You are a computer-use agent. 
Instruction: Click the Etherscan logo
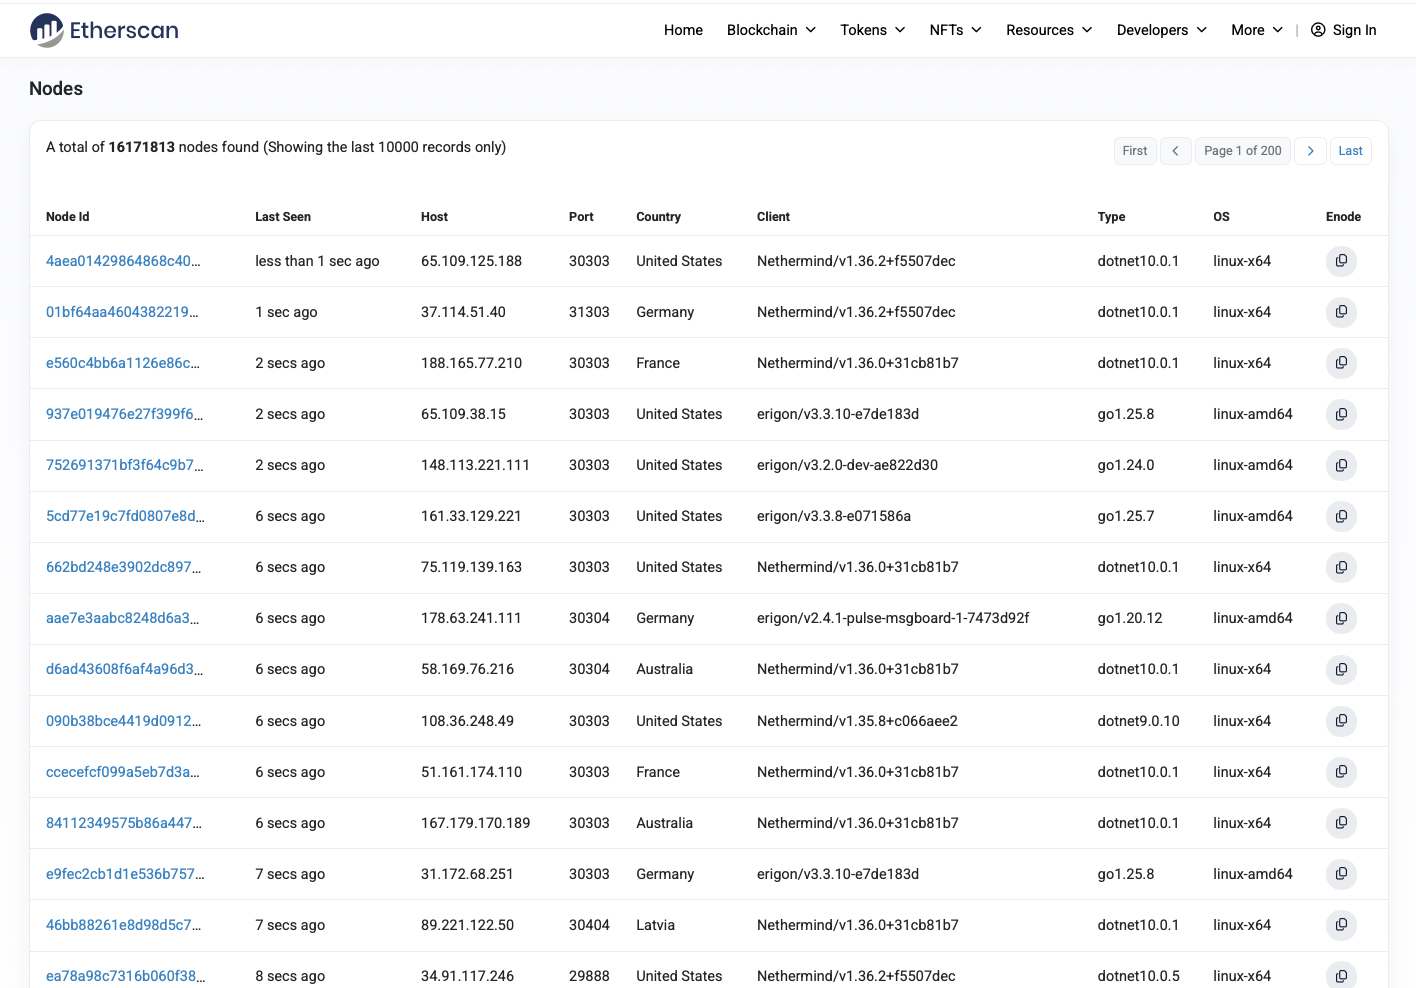click(104, 30)
